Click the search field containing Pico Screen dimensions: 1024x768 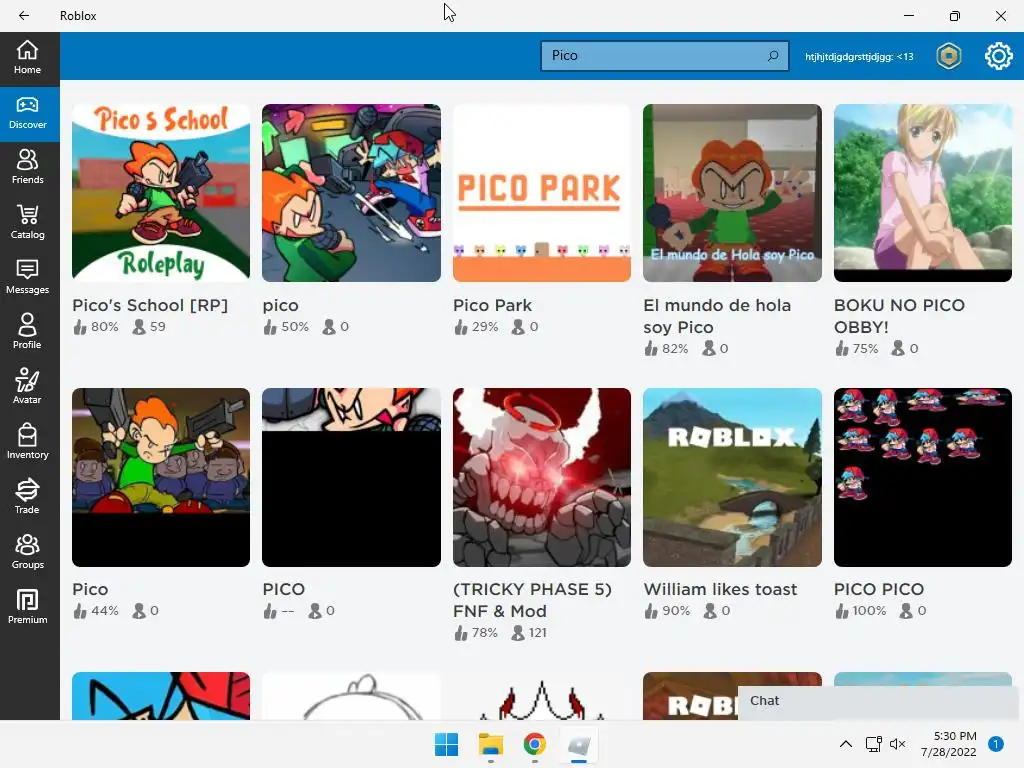click(664, 56)
